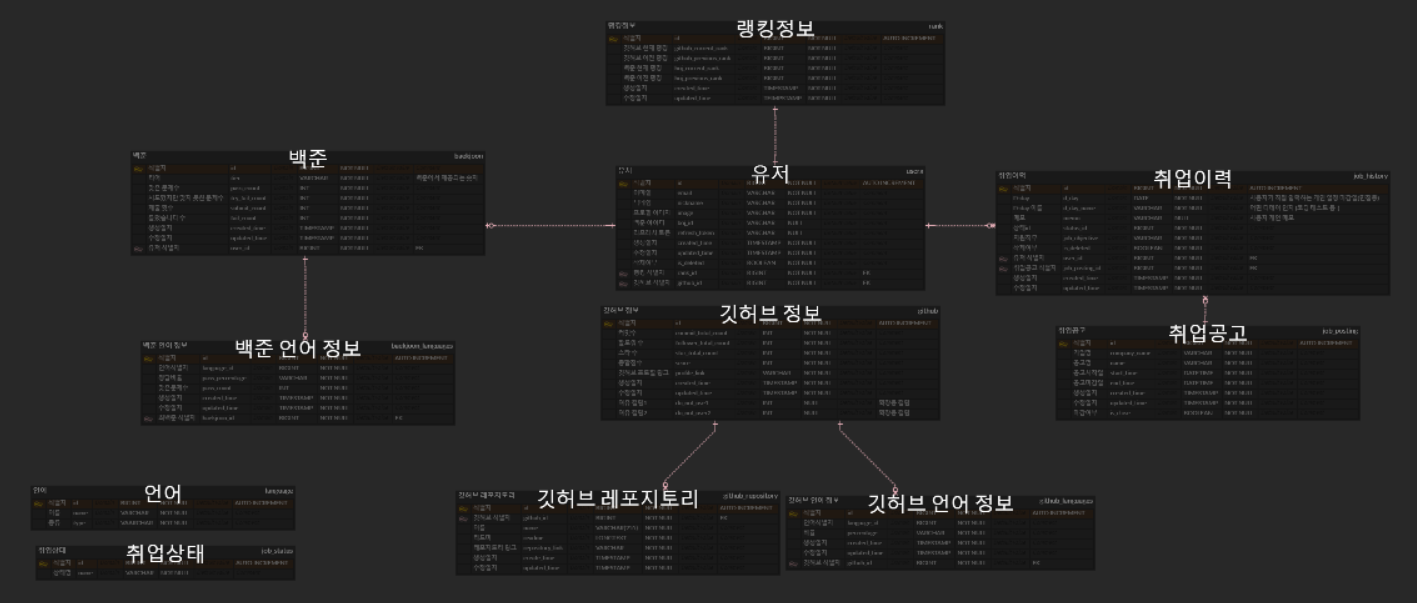Select the job_status table header

pyautogui.click(x=165, y=550)
